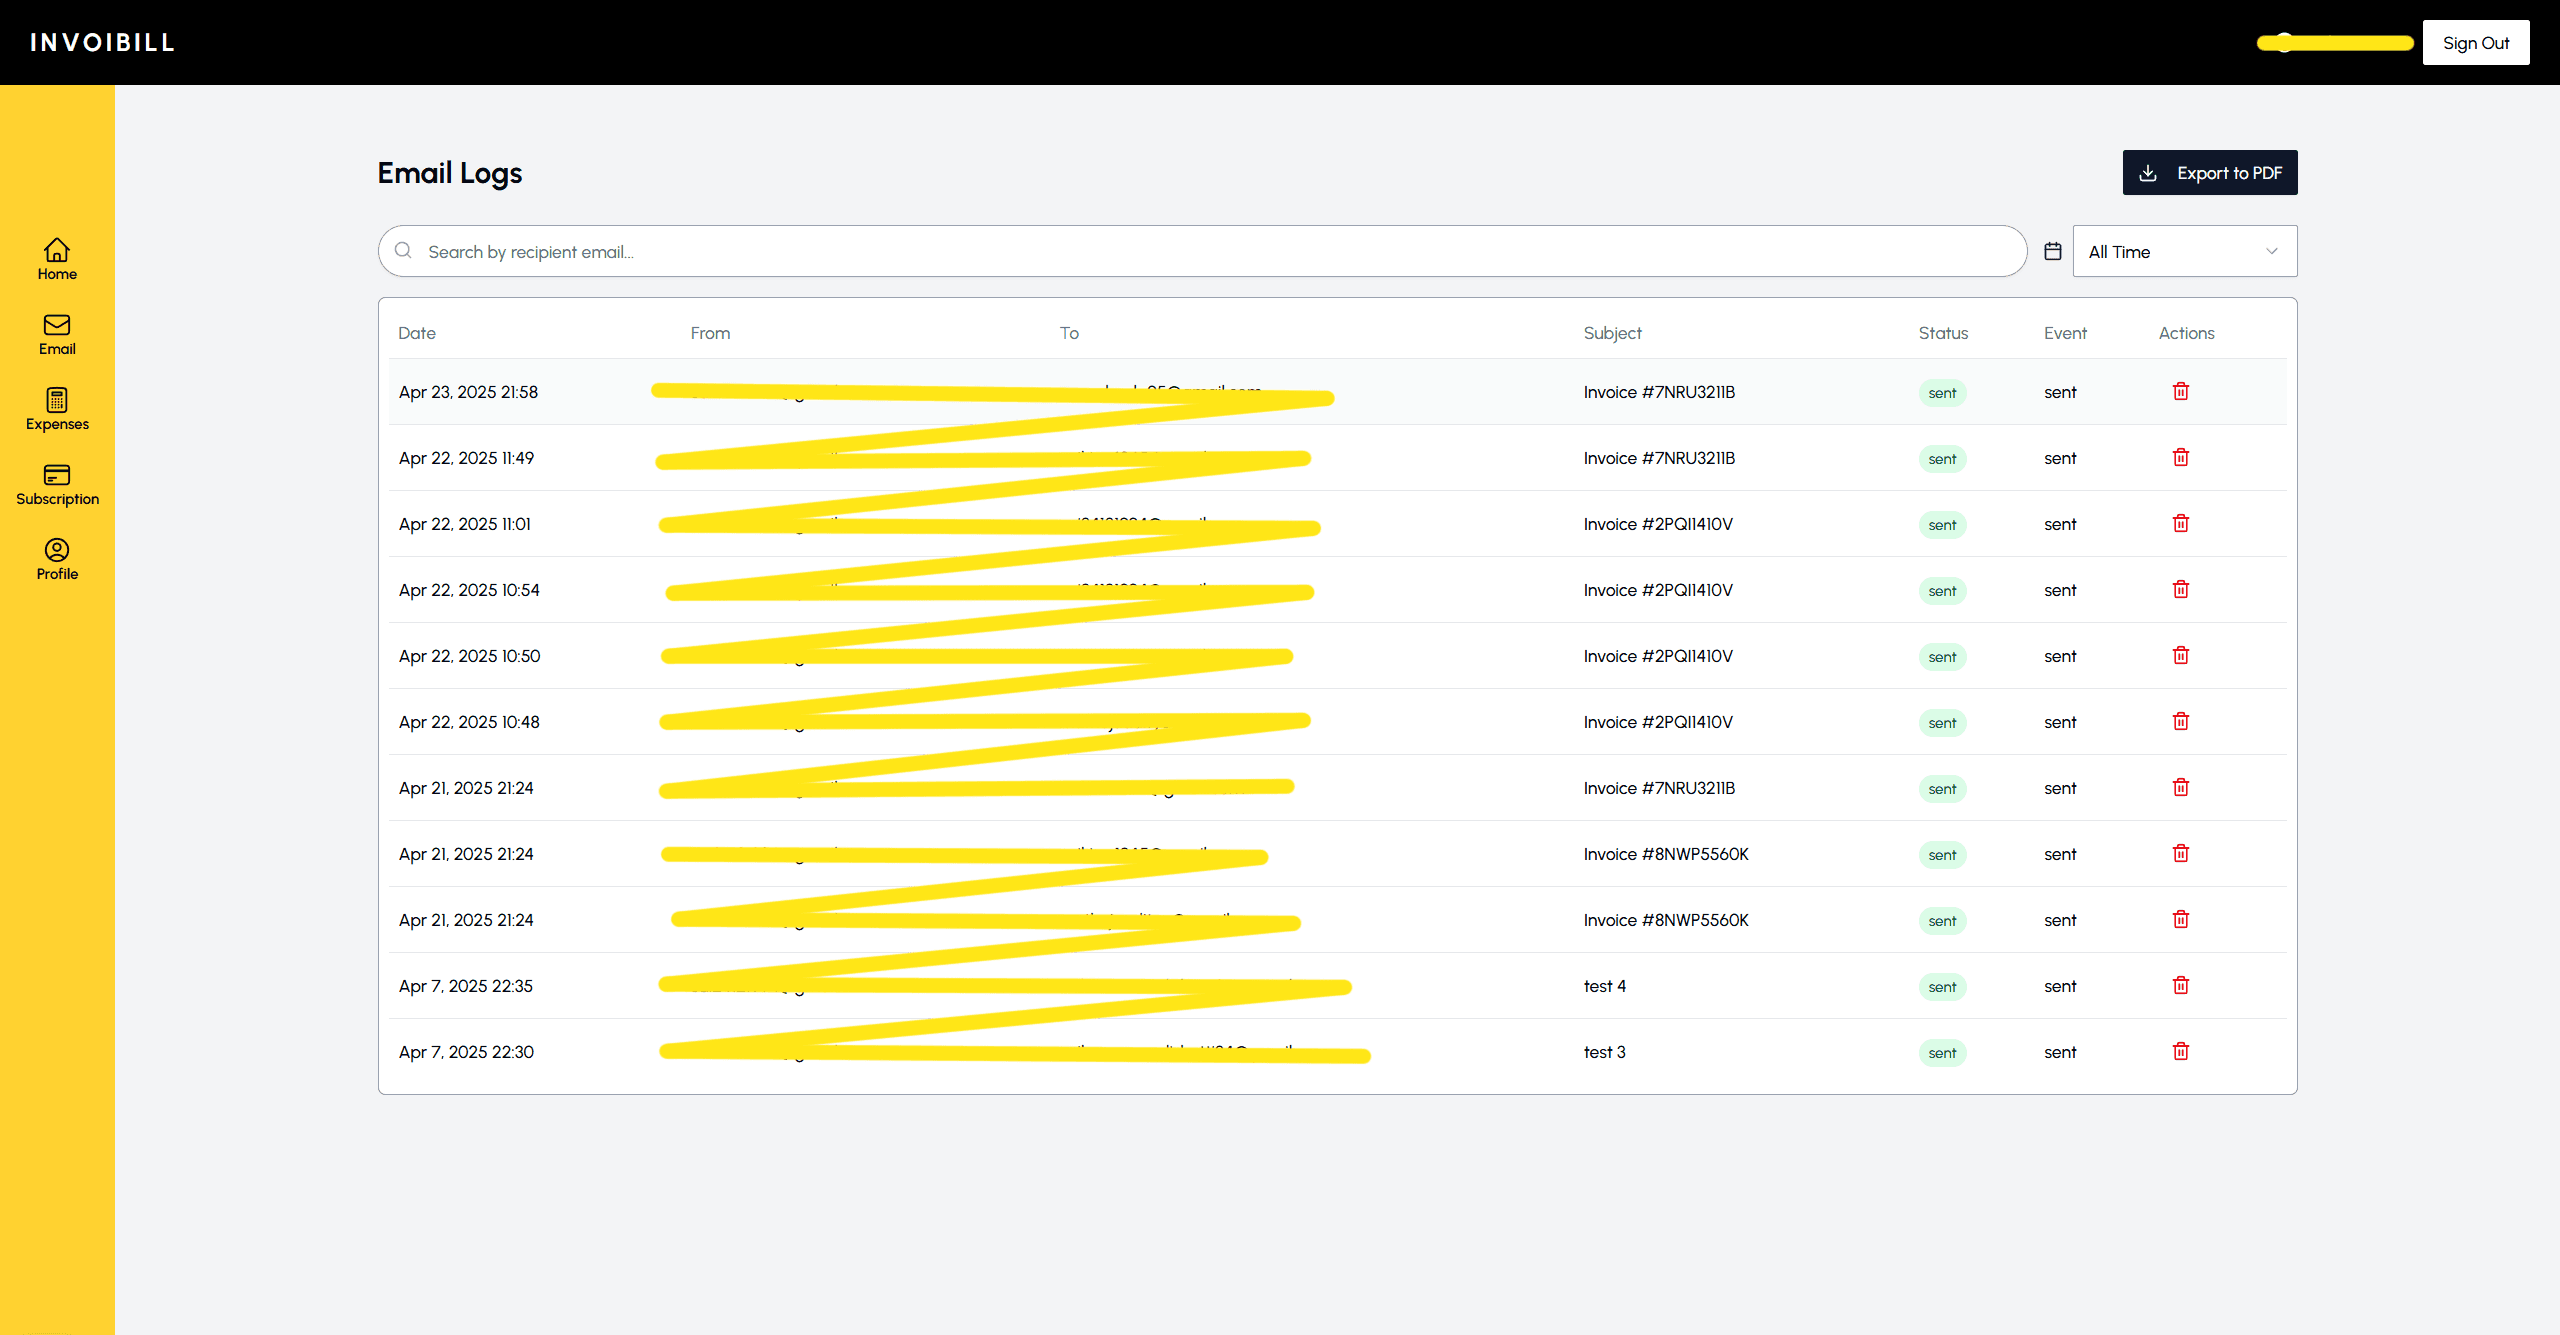This screenshot has width=2560, height=1335.
Task: Click the Subject column header
Action: click(1612, 333)
